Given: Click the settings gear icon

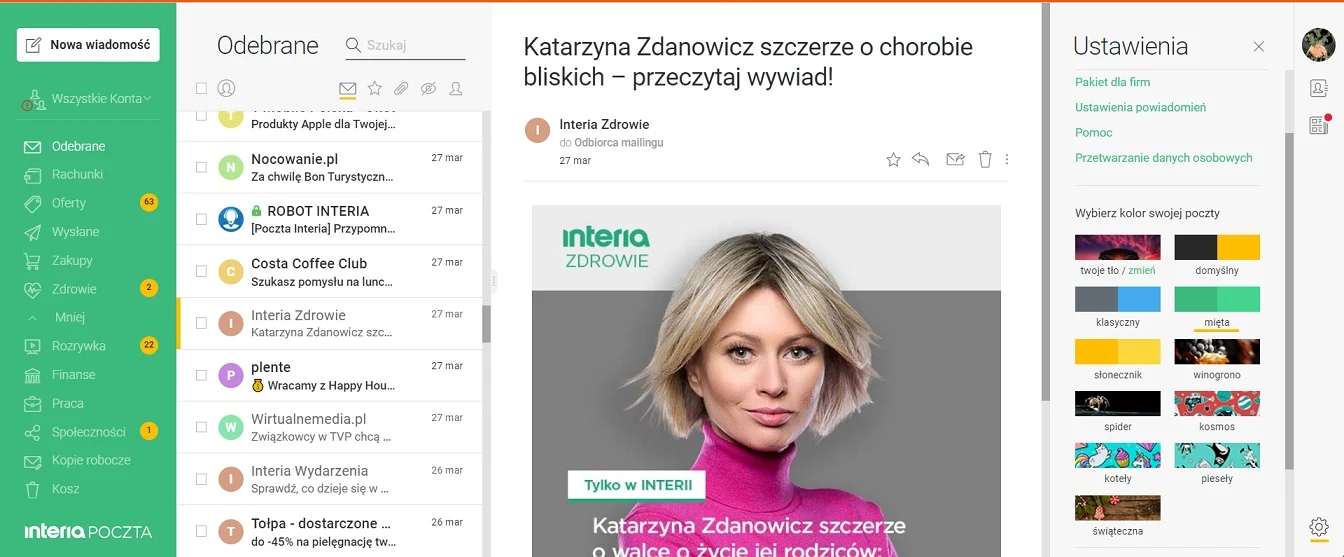Looking at the screenshot, I should 1318,526.
